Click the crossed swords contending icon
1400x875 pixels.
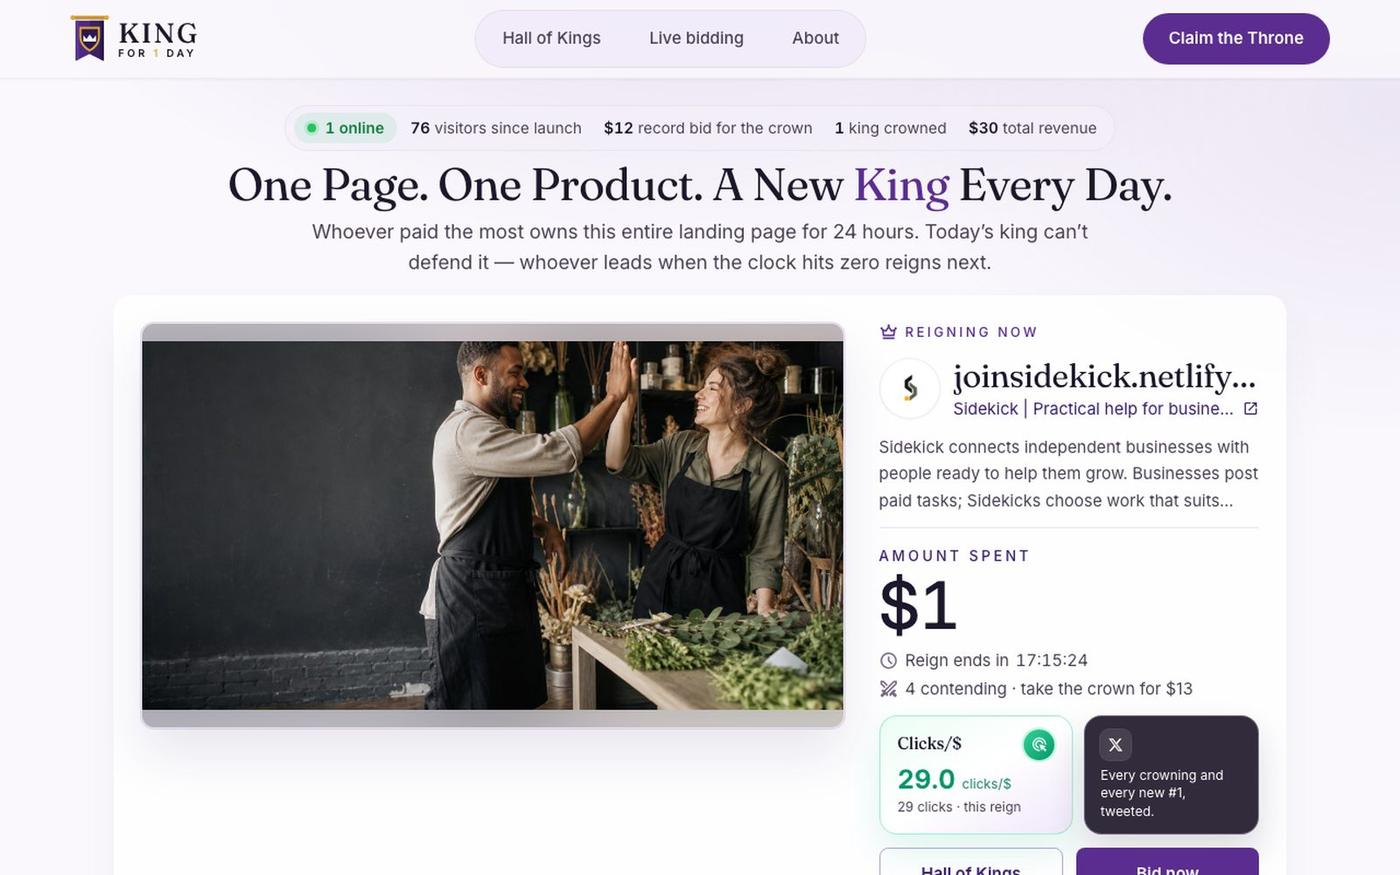tap(888, 688)
